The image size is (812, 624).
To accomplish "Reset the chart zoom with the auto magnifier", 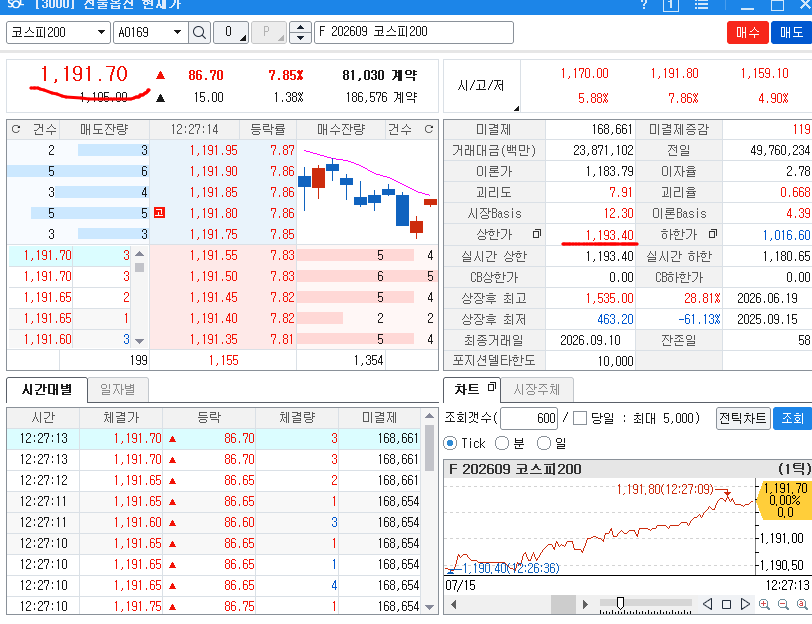I will tap(802, 604).
